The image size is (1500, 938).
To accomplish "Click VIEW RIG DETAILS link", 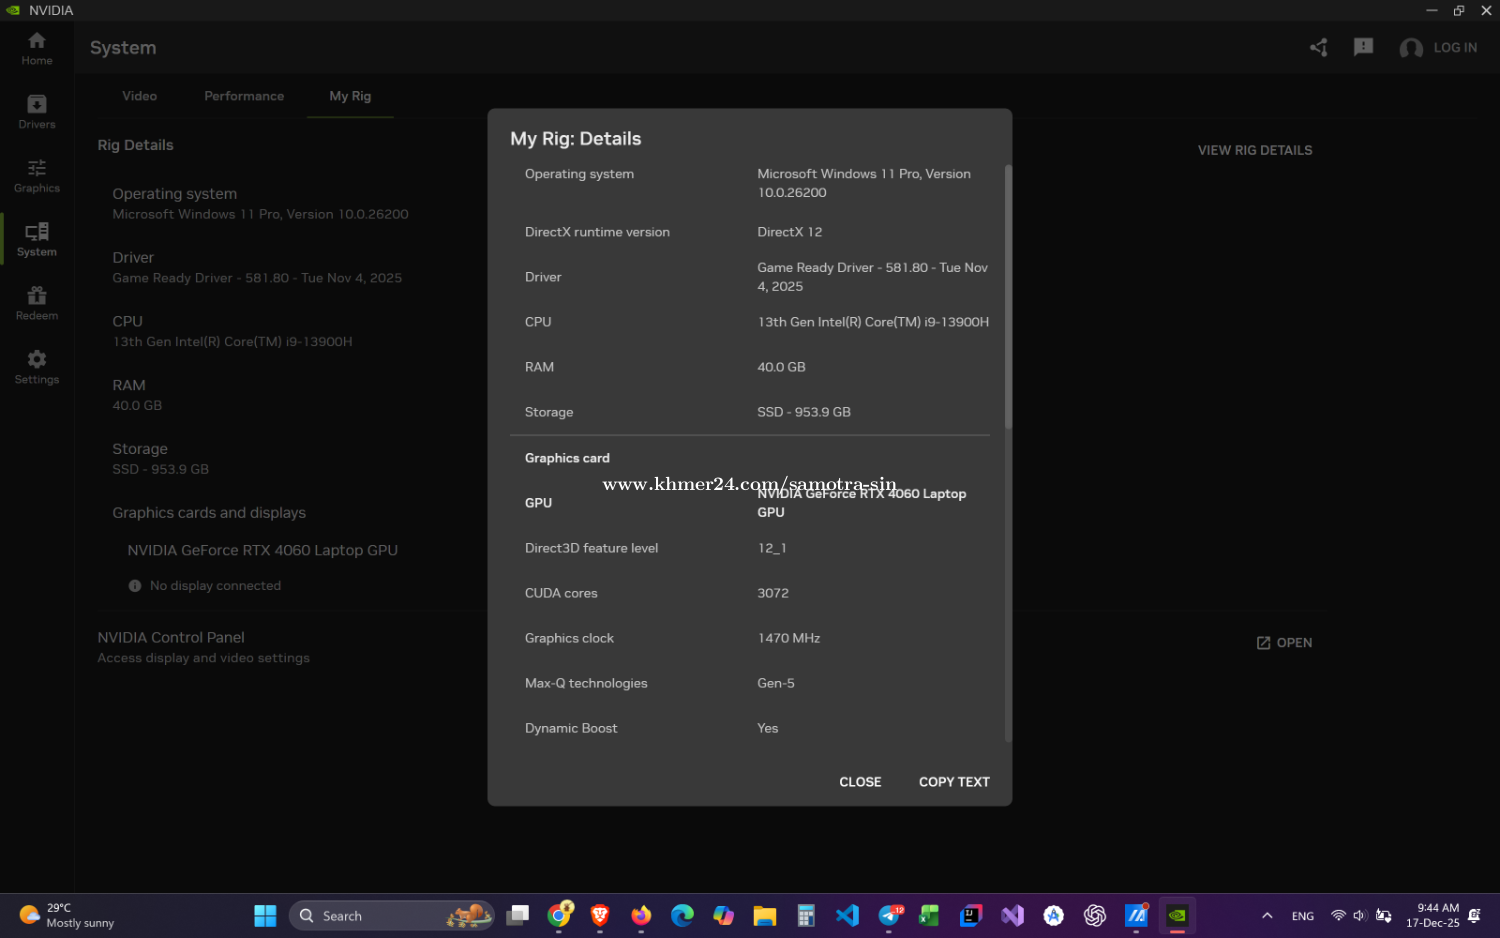I will click(x=1255, y=150).
